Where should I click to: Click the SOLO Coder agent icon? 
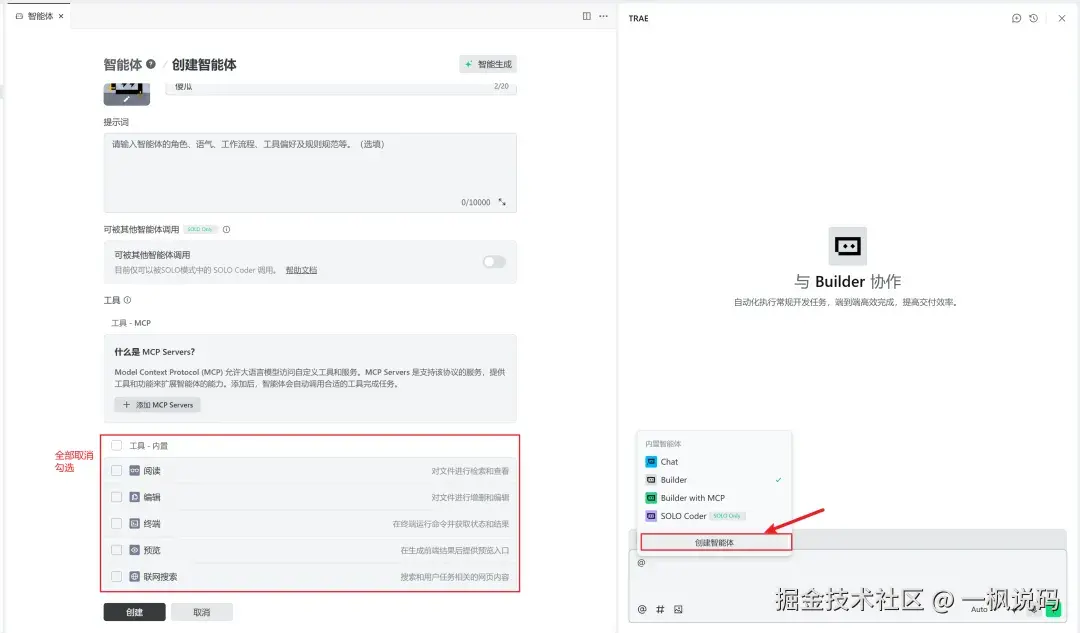click(x=651, y=516)
